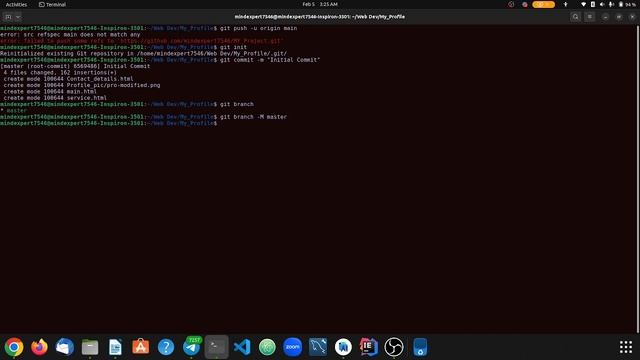Click the accessibility icon in top bar
The height and width of the screenshot is (360, 640).
point(565,4)
